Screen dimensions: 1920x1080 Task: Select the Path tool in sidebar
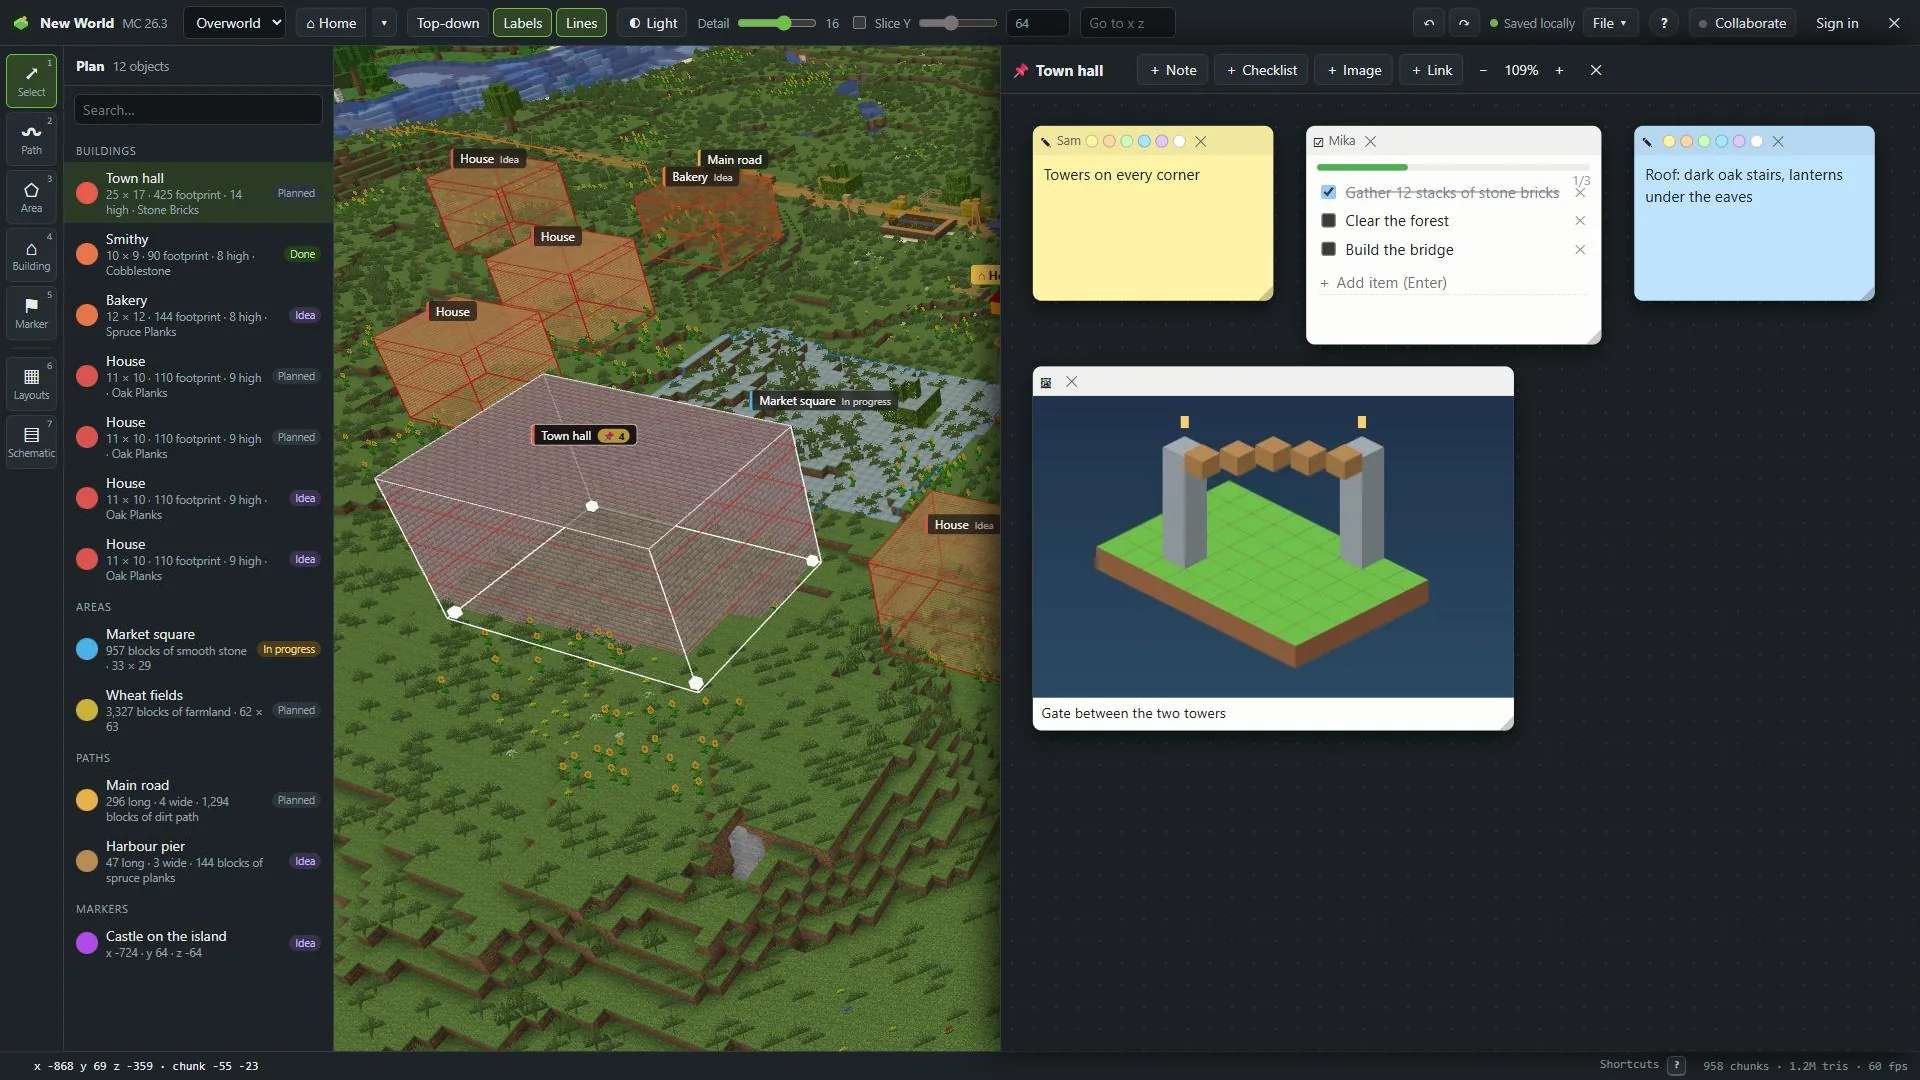(31, 138)
